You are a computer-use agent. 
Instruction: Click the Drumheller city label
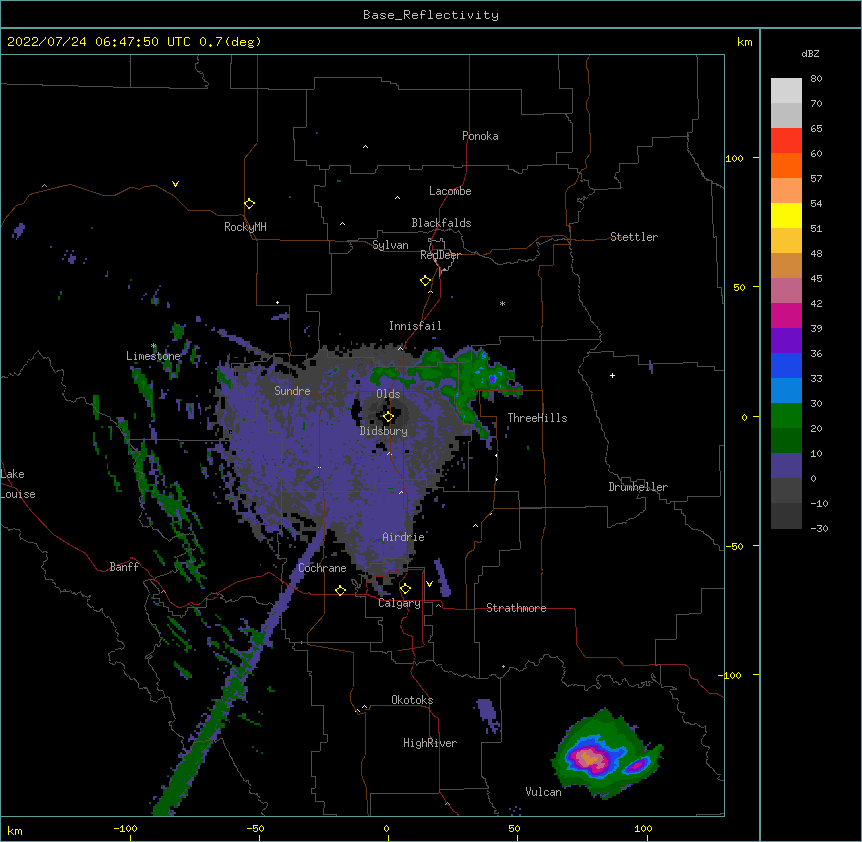tap(638, 487)
